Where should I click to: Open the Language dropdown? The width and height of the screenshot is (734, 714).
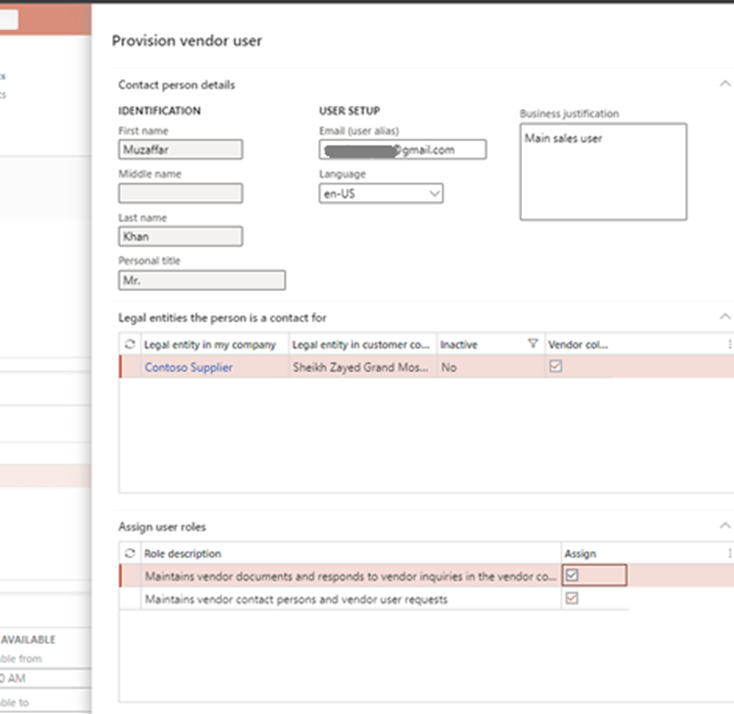tap(434, 193)
